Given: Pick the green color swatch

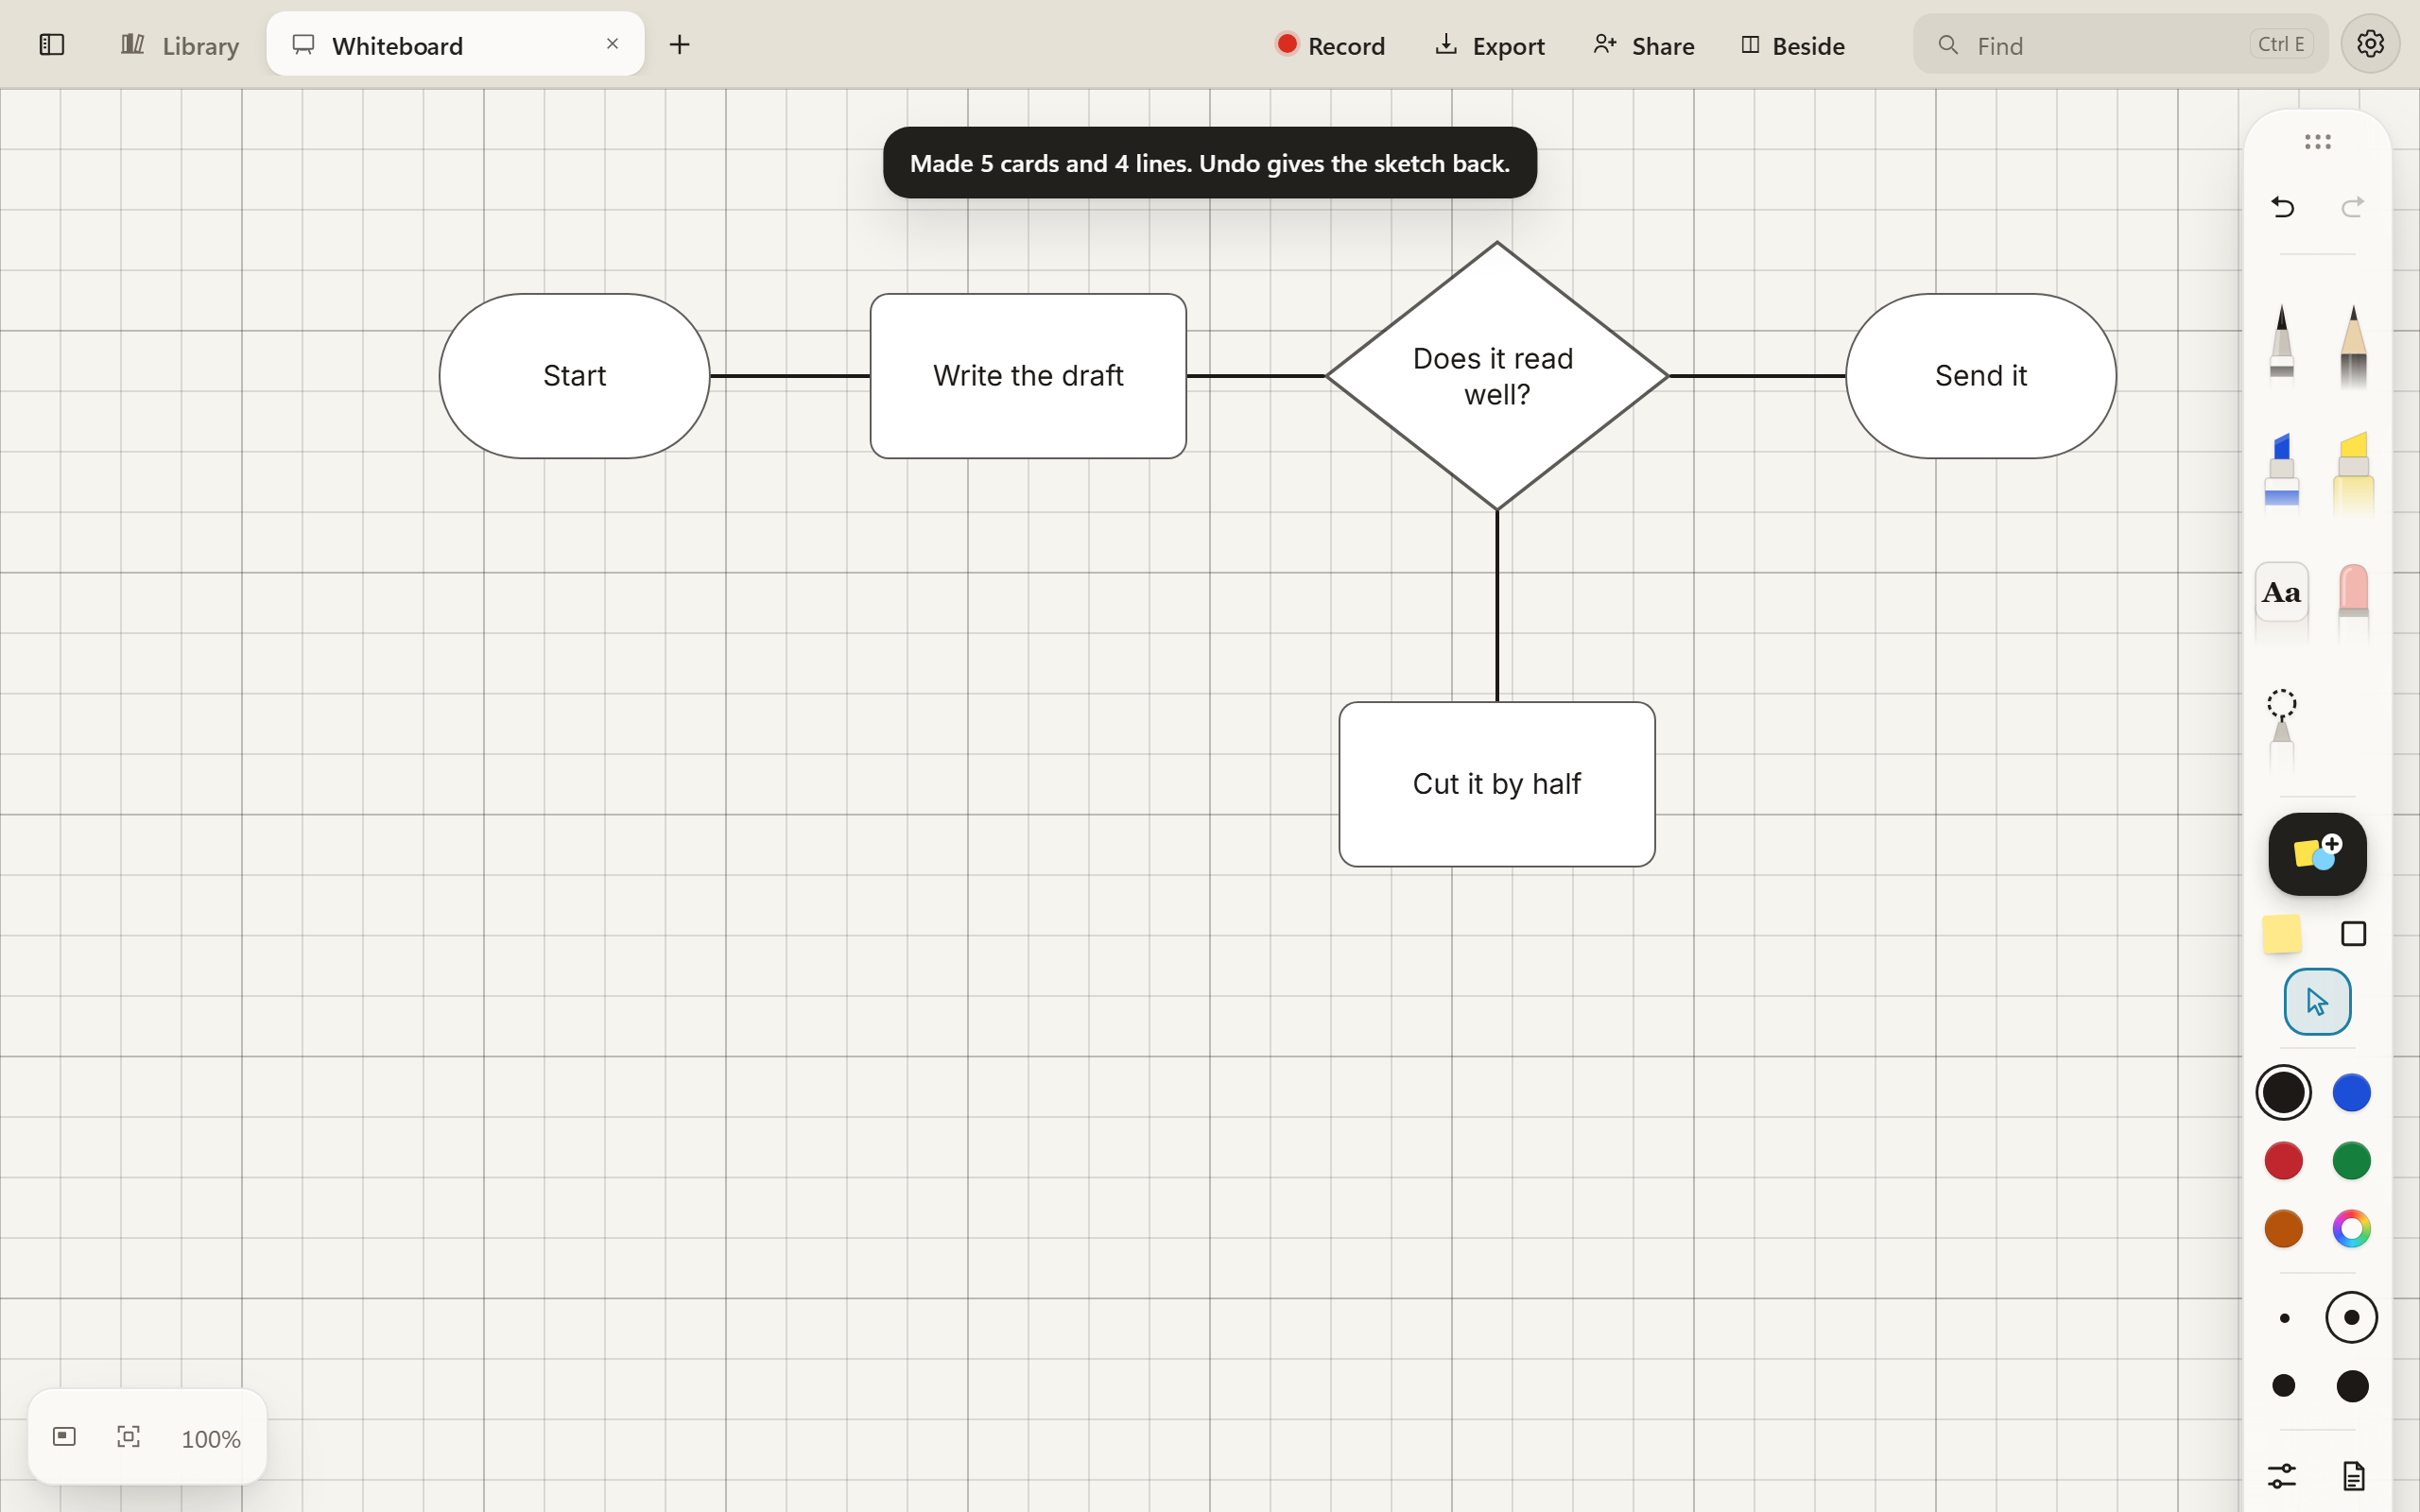Looking at the screenshot, I should tap(2352, 1161).
